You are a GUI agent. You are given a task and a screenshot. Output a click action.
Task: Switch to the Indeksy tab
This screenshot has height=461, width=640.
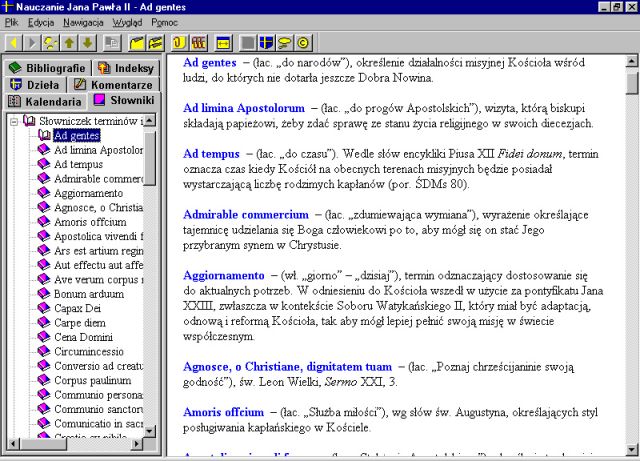(126, 68)
